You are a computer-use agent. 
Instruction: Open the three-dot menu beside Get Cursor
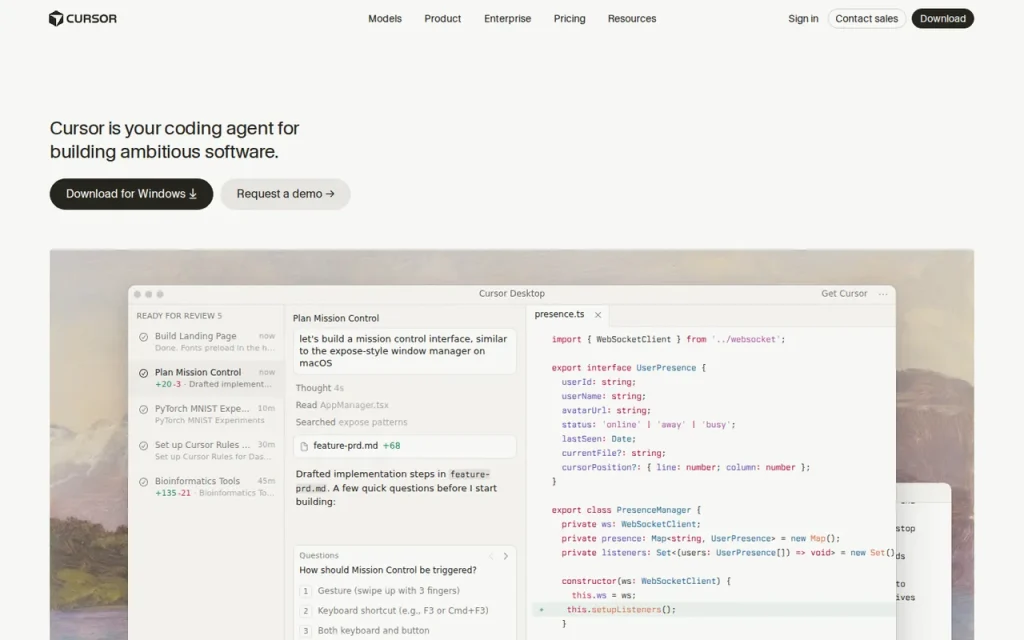click(883, 294)
